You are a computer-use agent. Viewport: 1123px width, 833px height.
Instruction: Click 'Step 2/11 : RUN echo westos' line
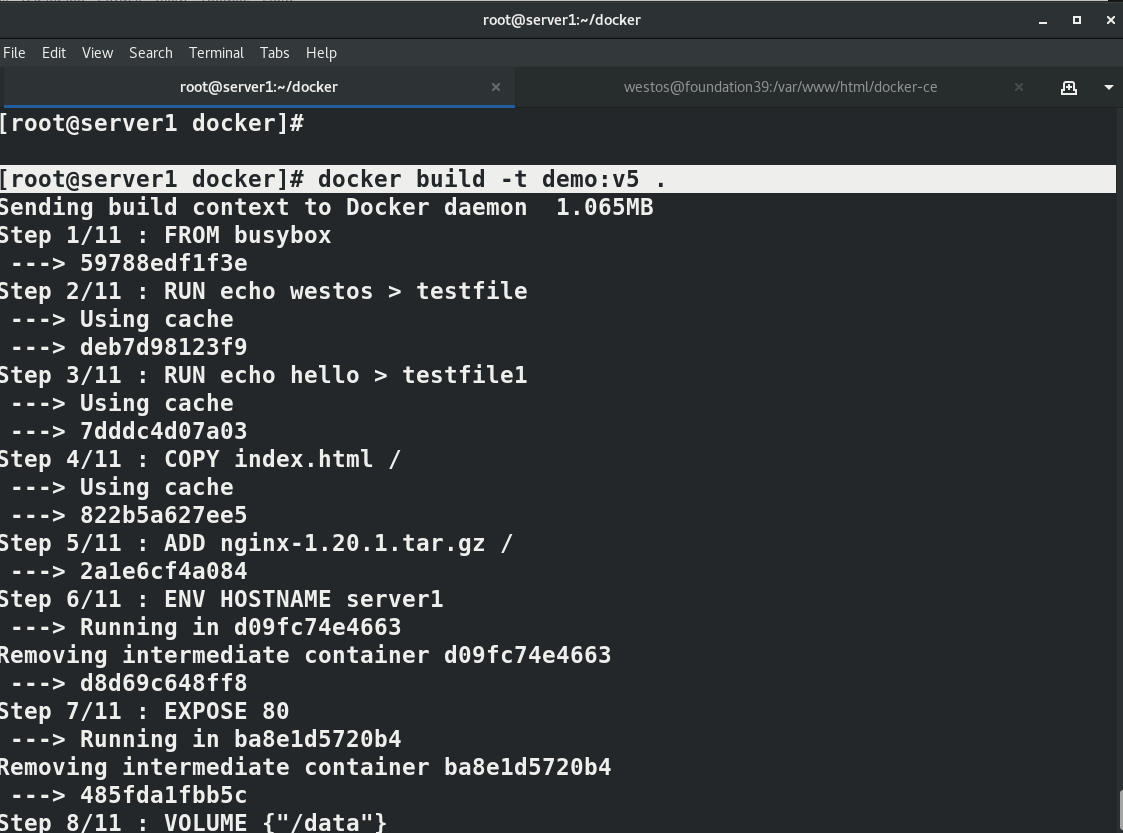pos(264,291)
